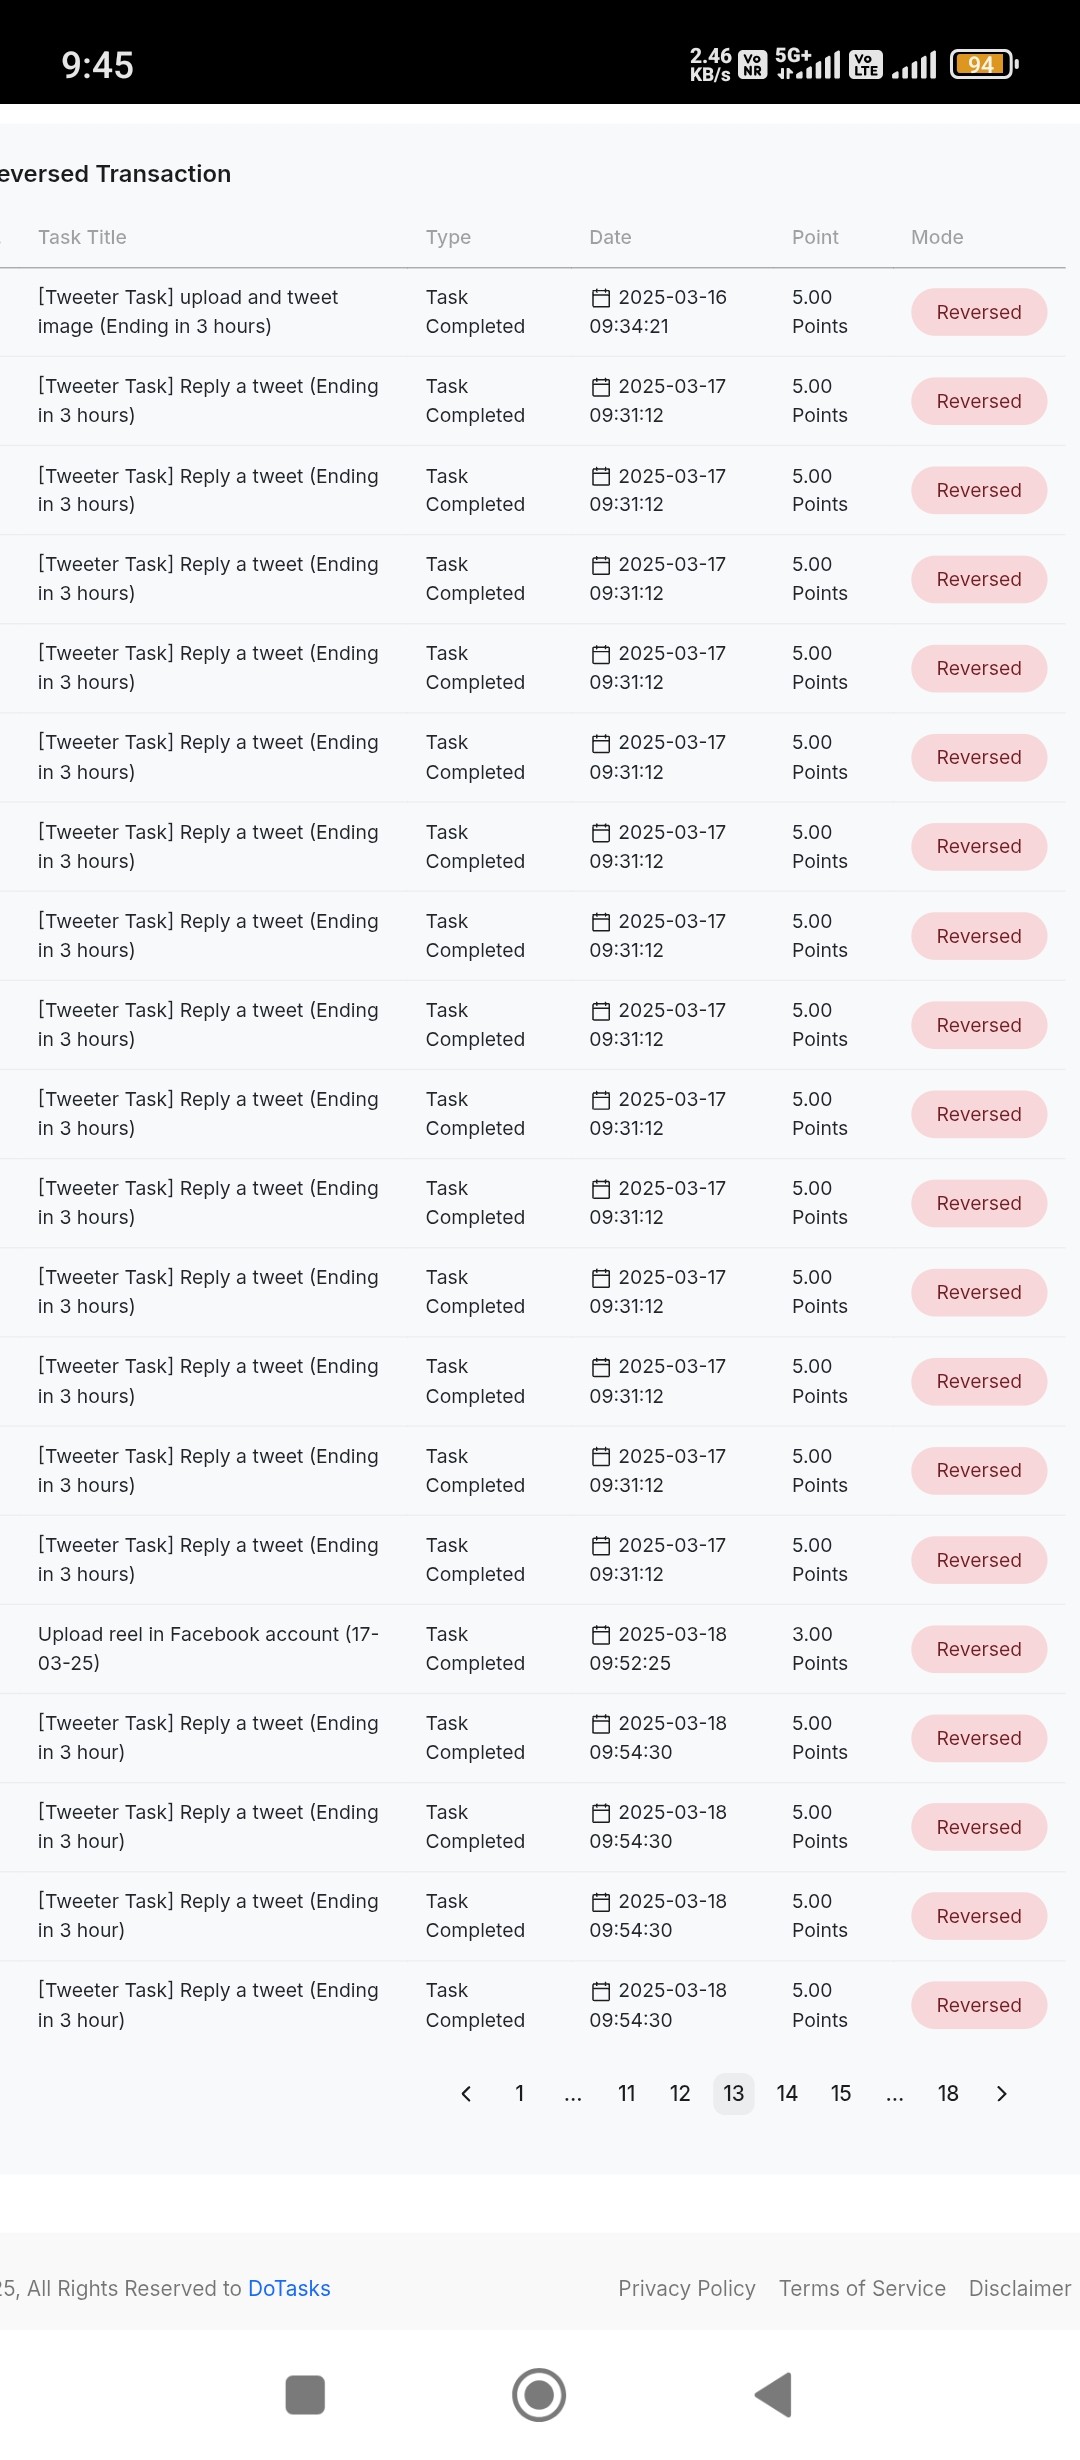Tap the battery indicator in status bar
This screenshot has width=1080, height=2460.
click(x=984, y=64)
